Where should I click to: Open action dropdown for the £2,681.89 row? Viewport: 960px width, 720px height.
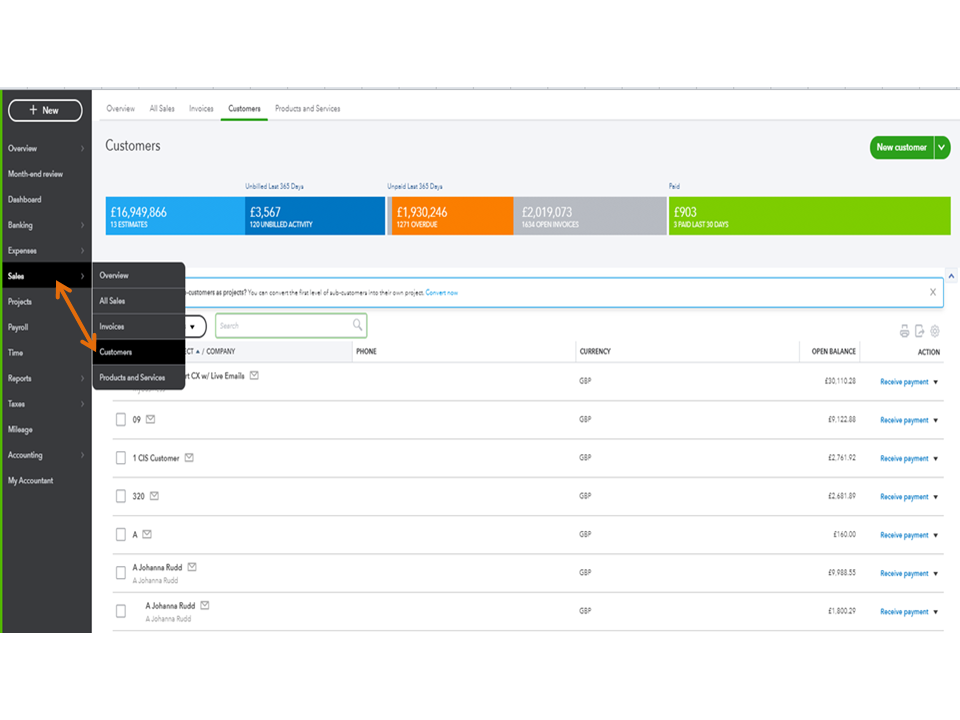pos(936,497)
